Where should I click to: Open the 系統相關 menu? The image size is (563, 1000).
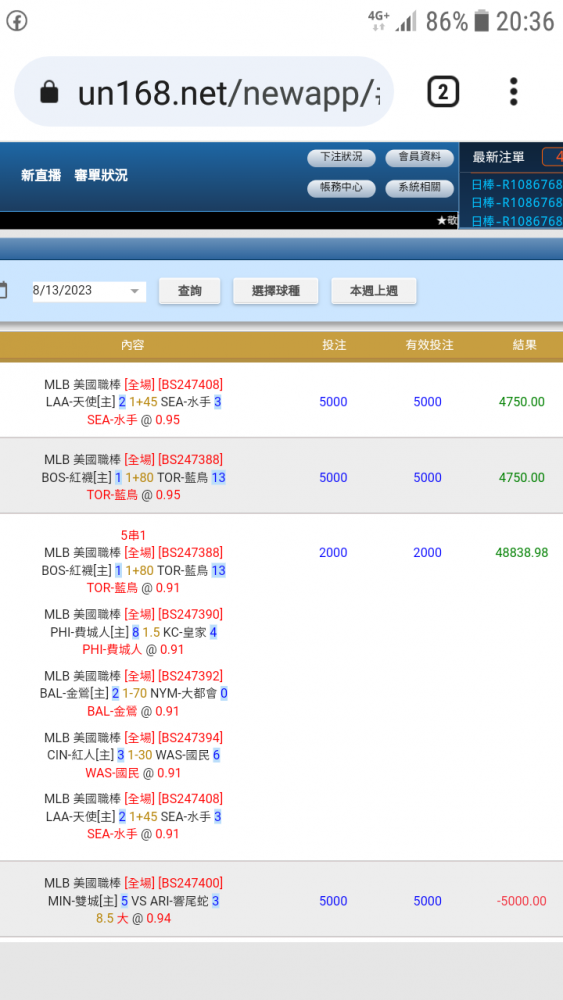pos(420,188)
